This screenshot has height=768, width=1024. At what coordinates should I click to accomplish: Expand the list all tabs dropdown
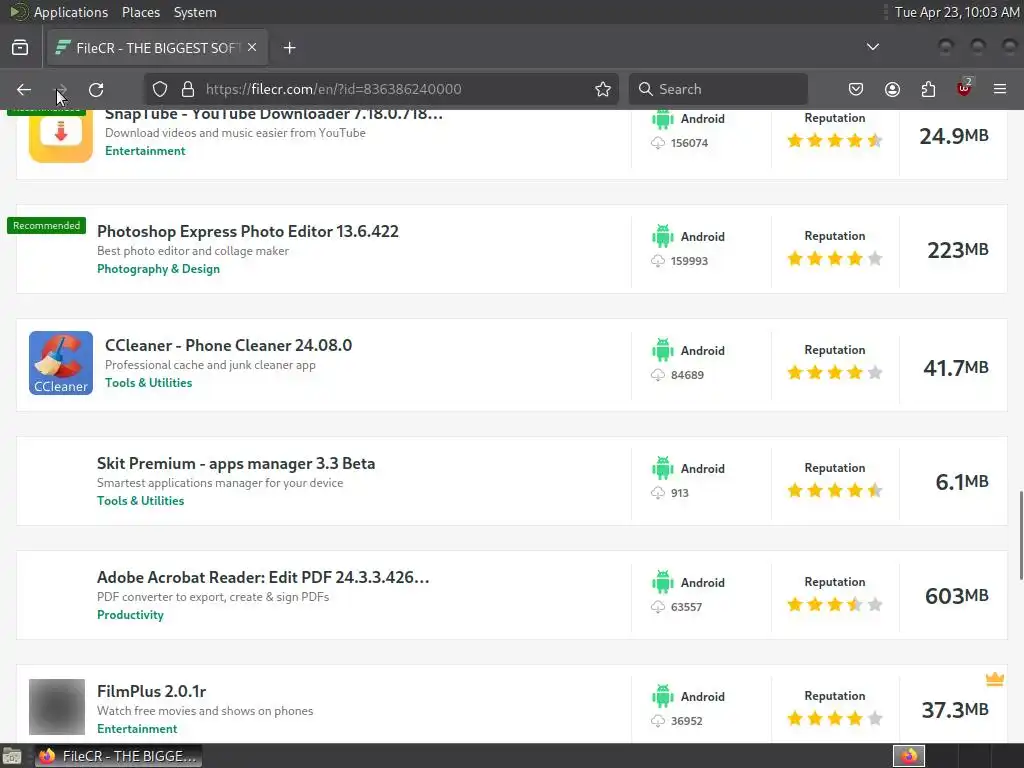(x=872, y=47)
